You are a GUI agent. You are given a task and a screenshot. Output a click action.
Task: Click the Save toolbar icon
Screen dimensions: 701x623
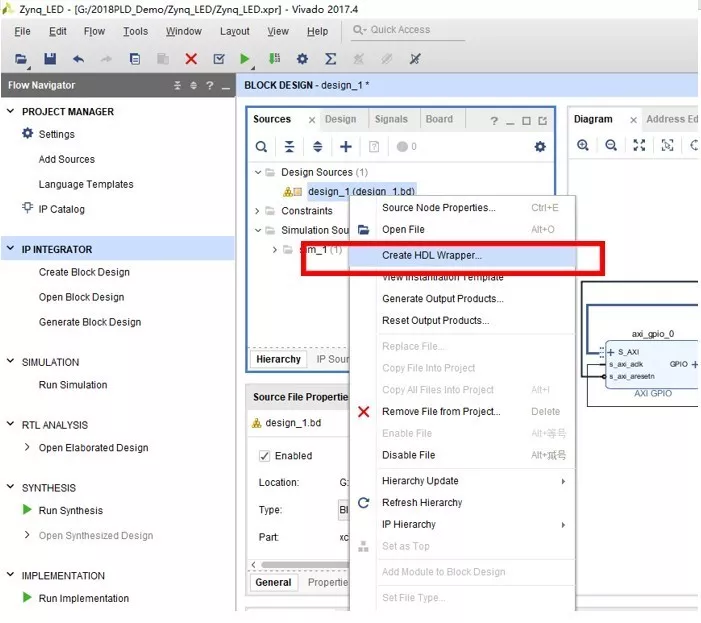[x=50, y=59]
